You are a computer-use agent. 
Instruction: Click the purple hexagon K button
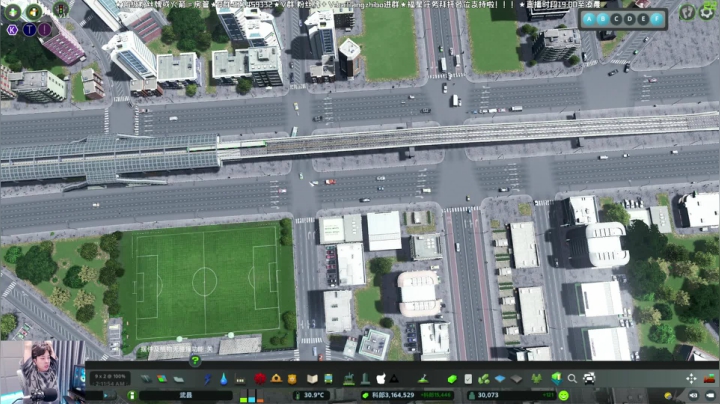[13, 30]
